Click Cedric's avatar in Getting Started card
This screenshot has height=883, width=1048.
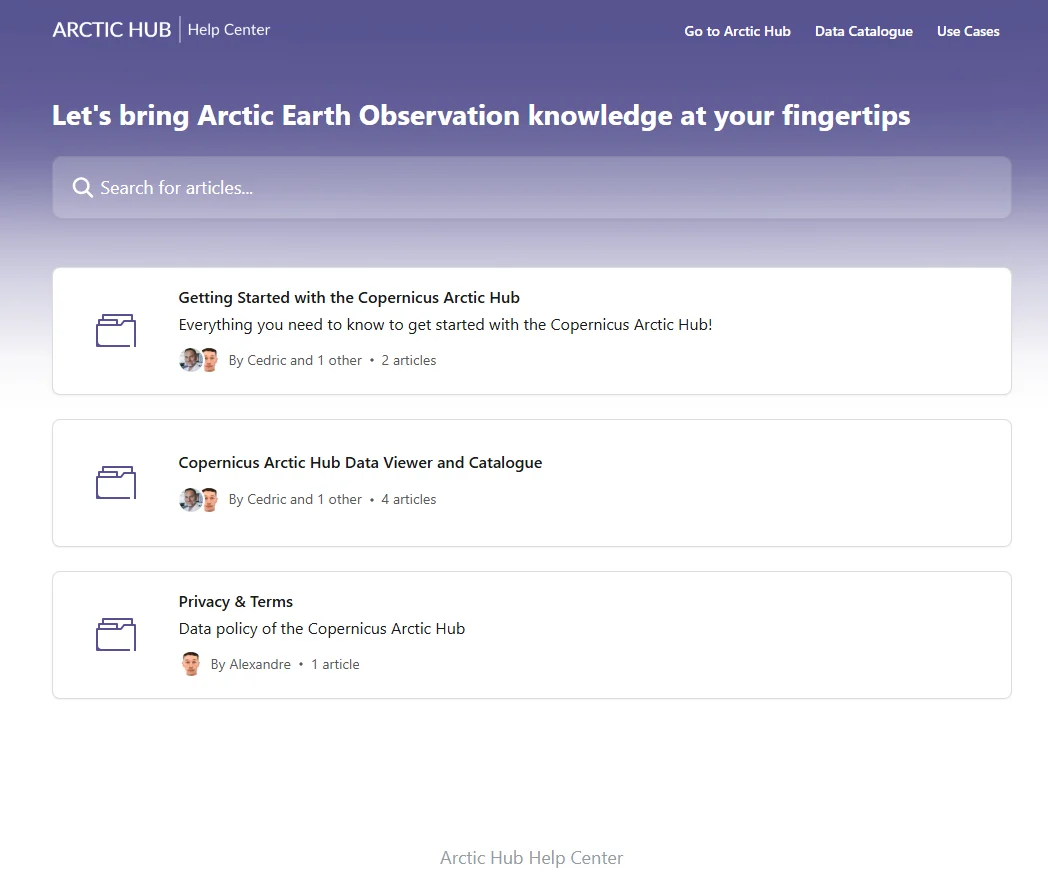click(190, 360)
